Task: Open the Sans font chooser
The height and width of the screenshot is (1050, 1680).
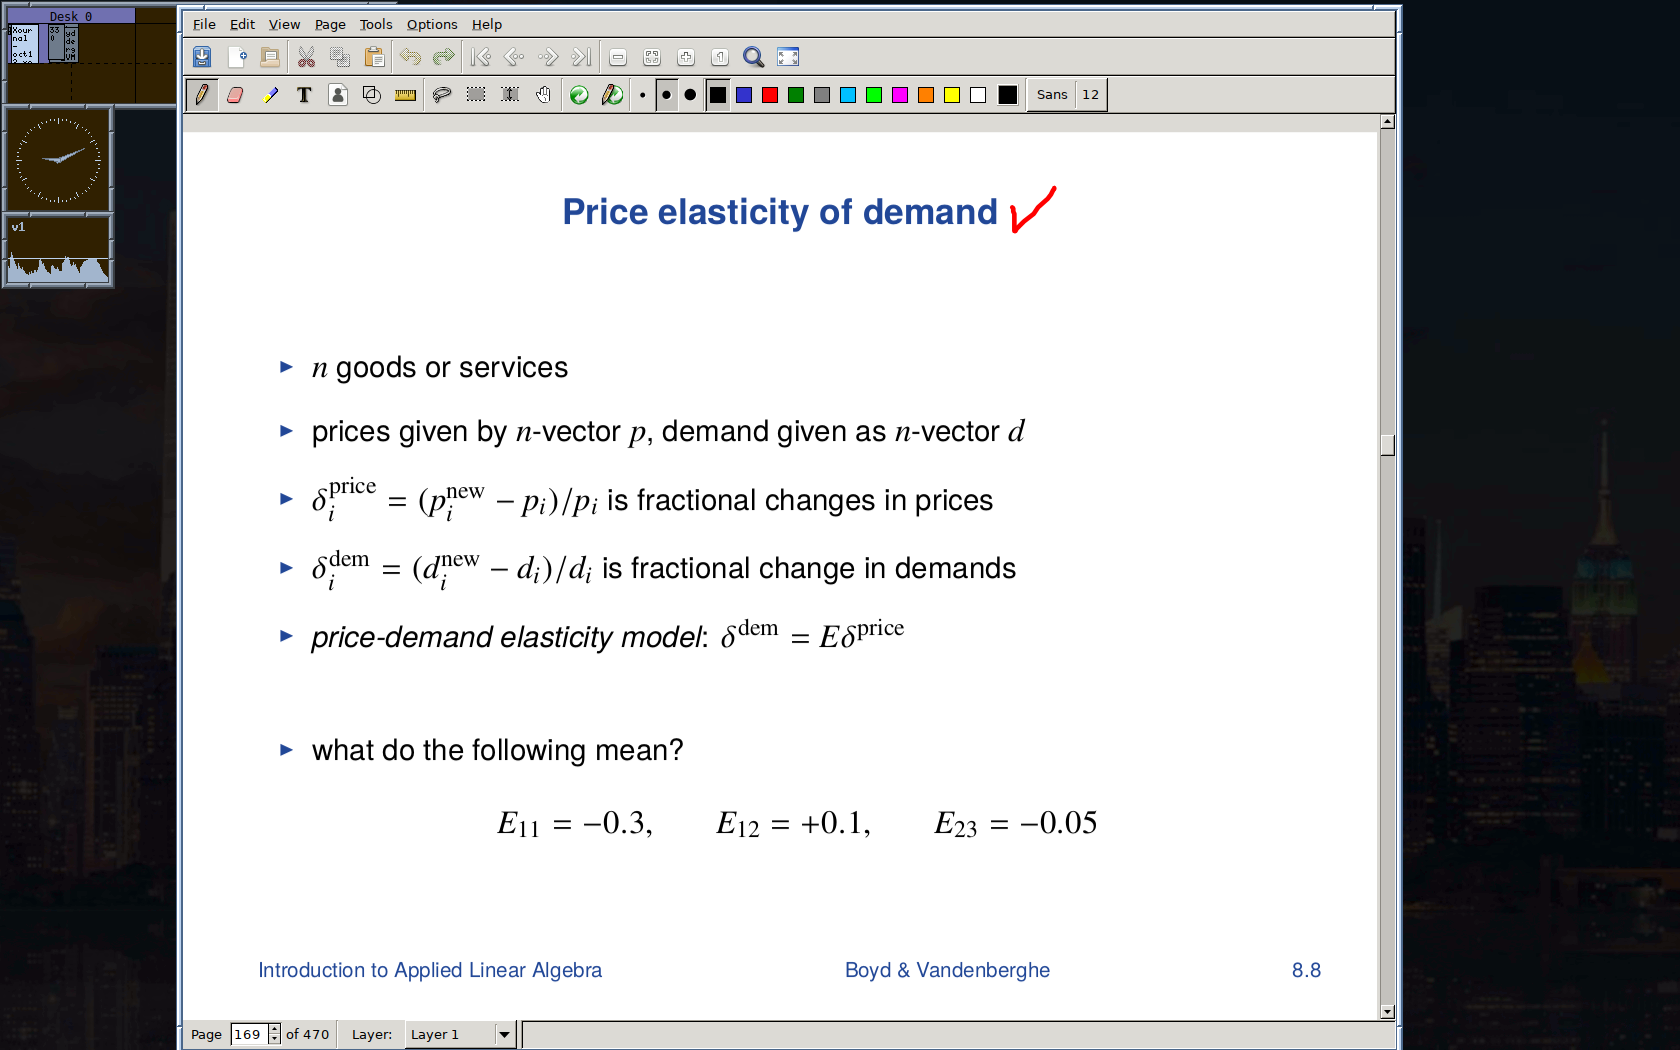Action: tap(1051, 95)
